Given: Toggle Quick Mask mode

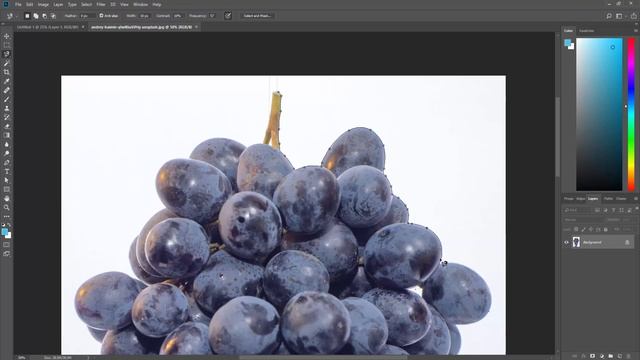Looking at the screenshot, I should 7,245.
